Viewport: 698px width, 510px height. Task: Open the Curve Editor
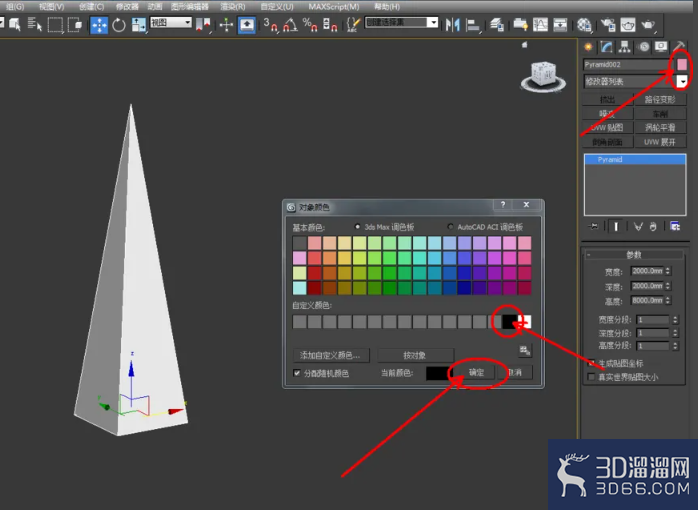[x=540, y=24]
